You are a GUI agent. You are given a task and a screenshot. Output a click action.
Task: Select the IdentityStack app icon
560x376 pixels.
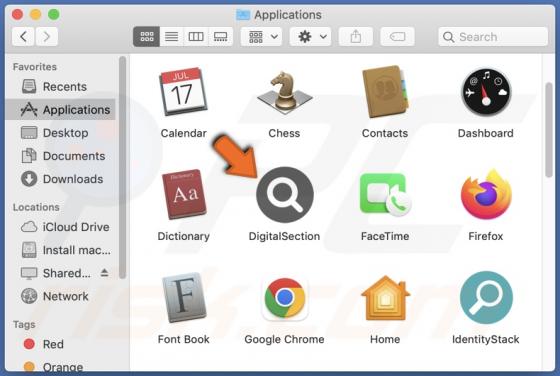(486, 298)
